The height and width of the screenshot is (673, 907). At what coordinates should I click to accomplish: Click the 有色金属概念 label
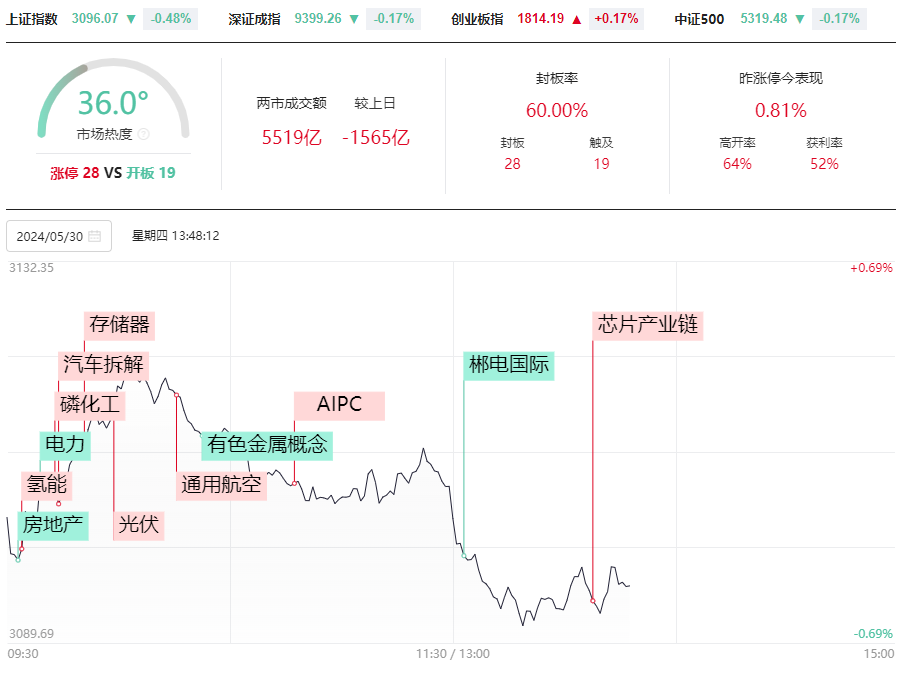point(267,446)
